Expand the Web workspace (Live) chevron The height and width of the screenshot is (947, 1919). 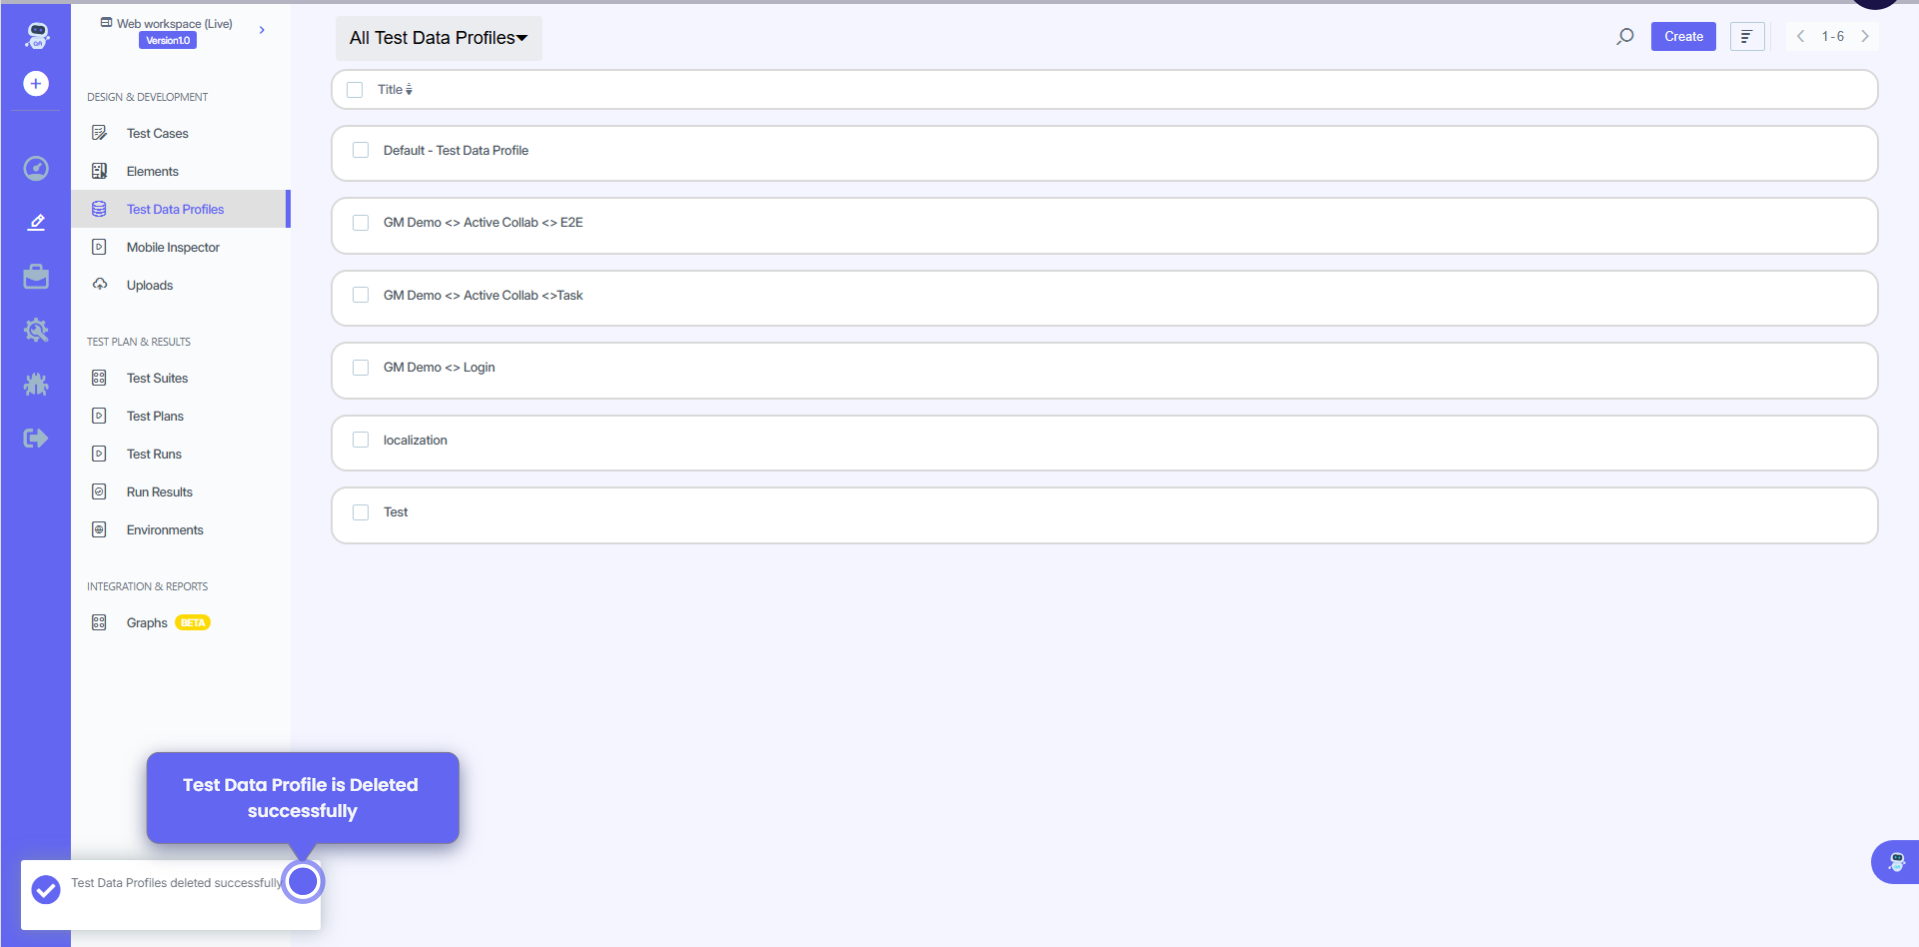262,30
